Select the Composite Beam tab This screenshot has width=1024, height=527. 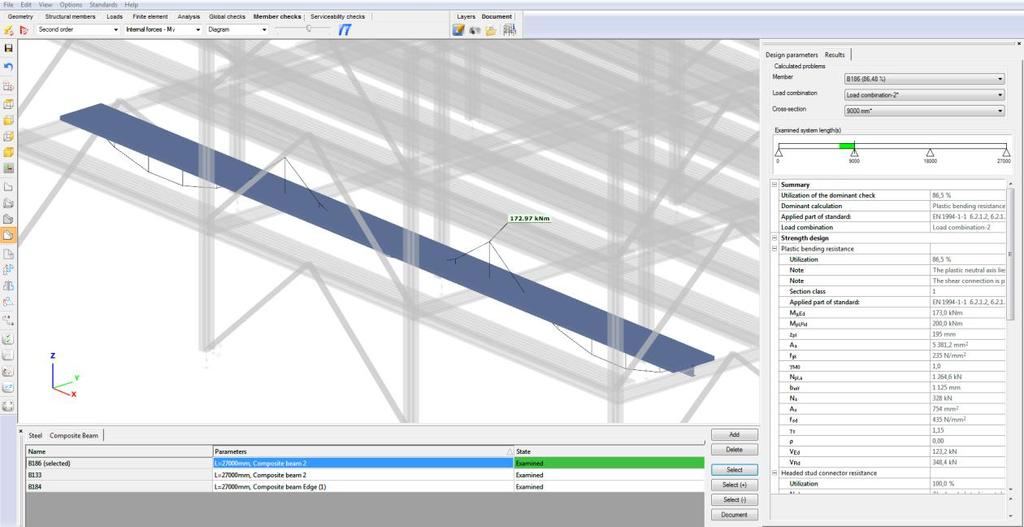73,435
